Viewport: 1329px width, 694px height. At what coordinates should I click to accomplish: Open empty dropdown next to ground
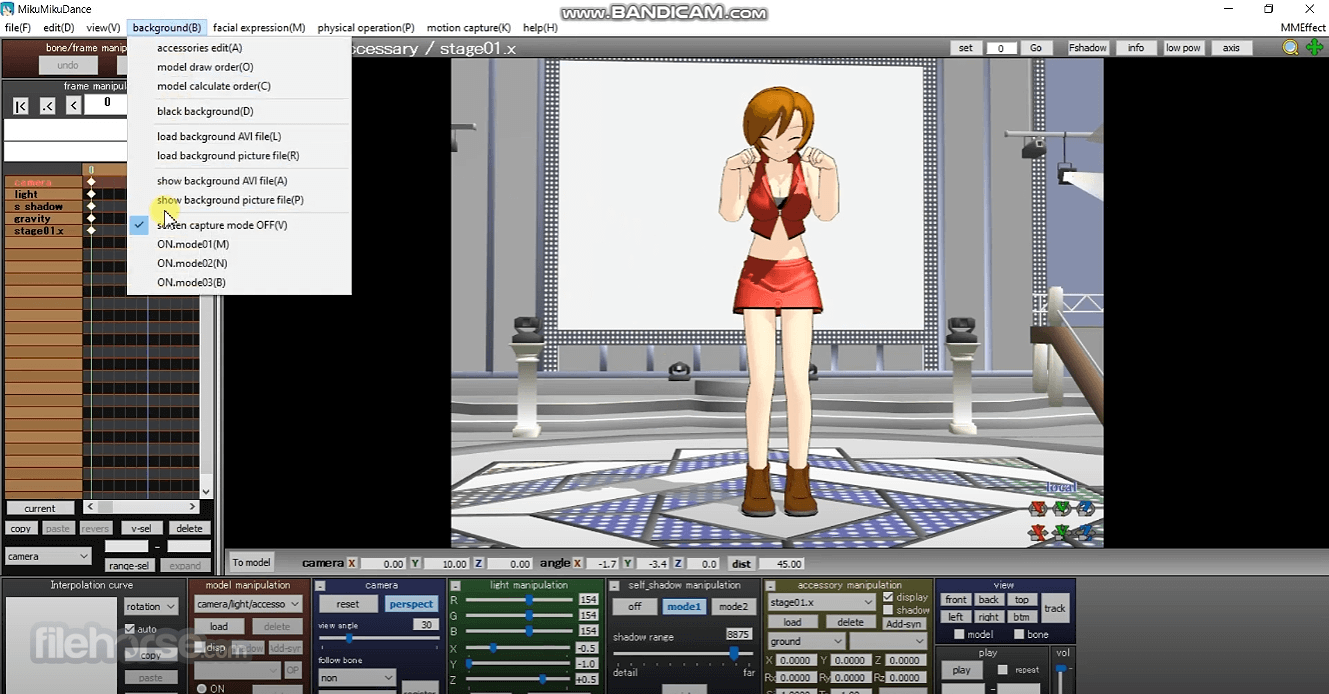tap(889, 641)
